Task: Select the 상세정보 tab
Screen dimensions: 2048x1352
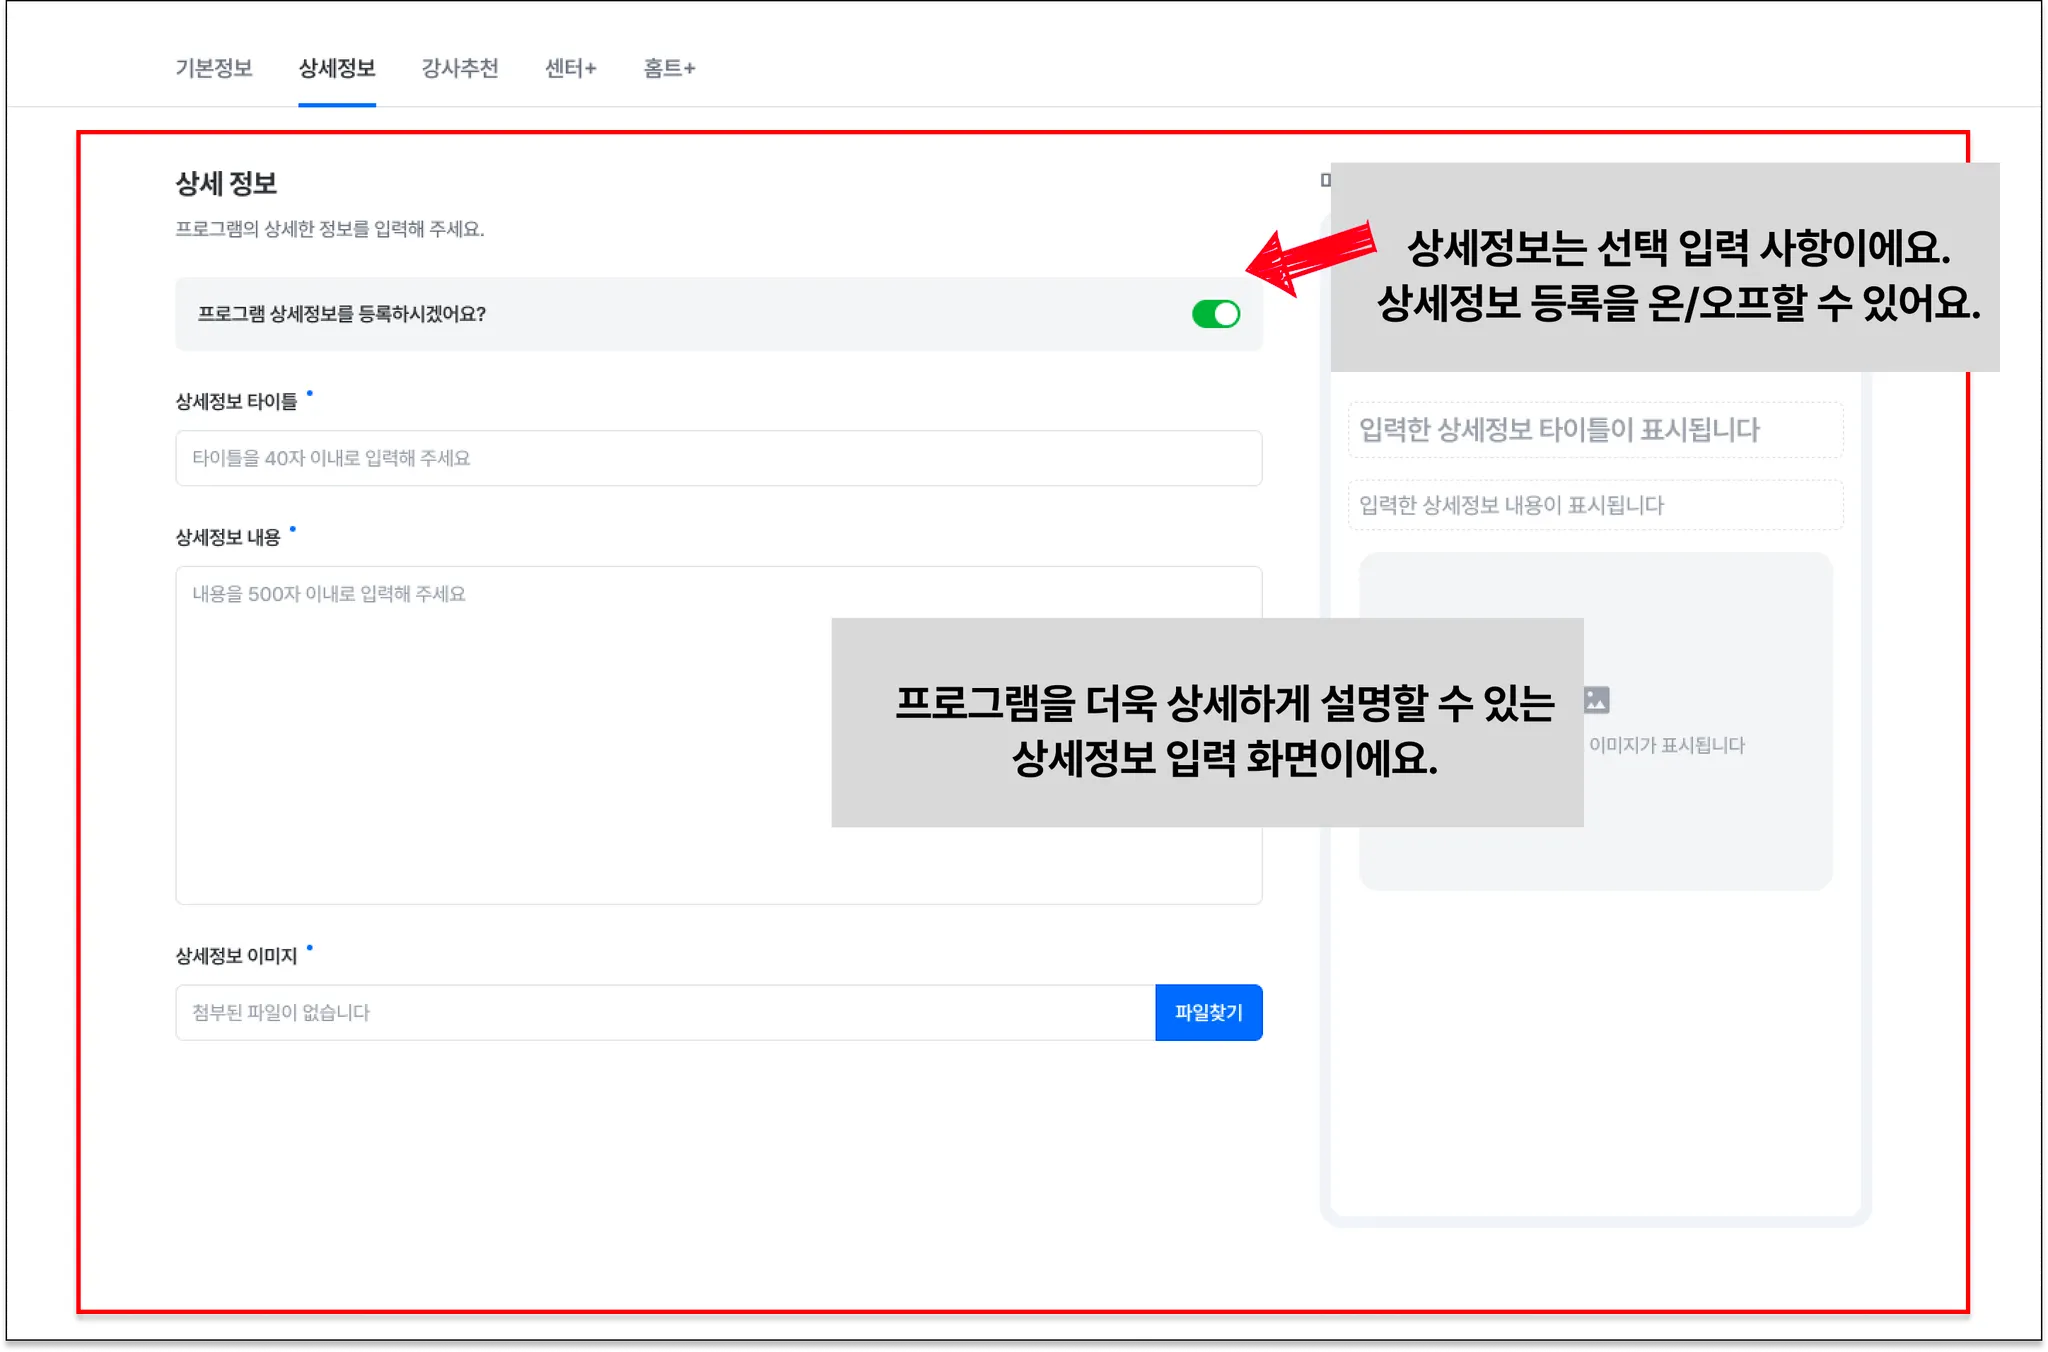Action: 337,68
